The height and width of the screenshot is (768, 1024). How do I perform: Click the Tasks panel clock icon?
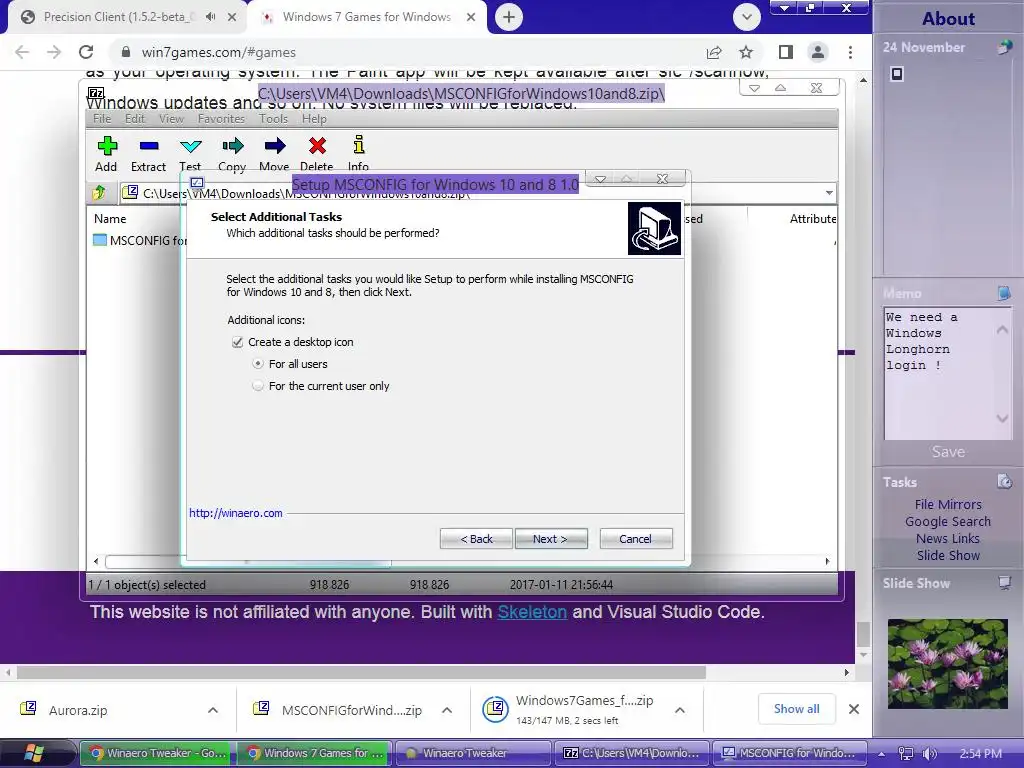click(x=1004, y=481)
